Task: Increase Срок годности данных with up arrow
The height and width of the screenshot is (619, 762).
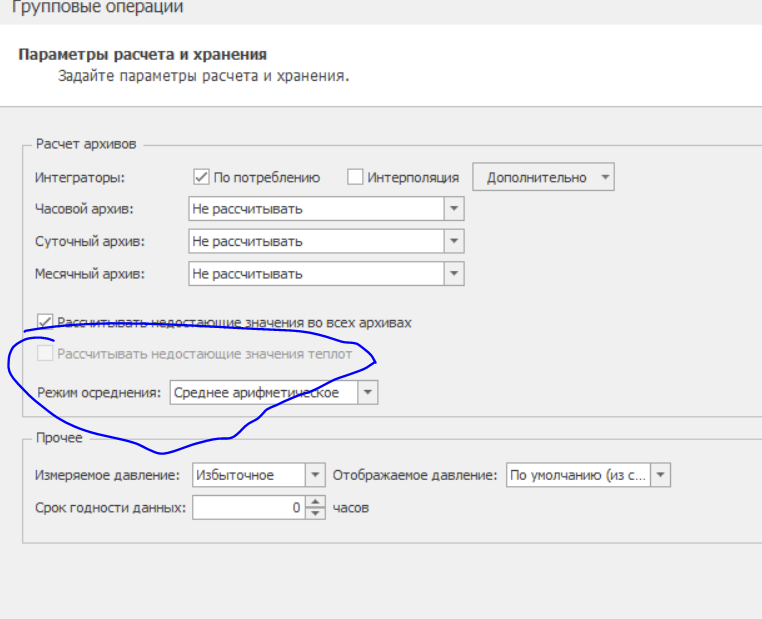Action: click(x=315, y=501)
